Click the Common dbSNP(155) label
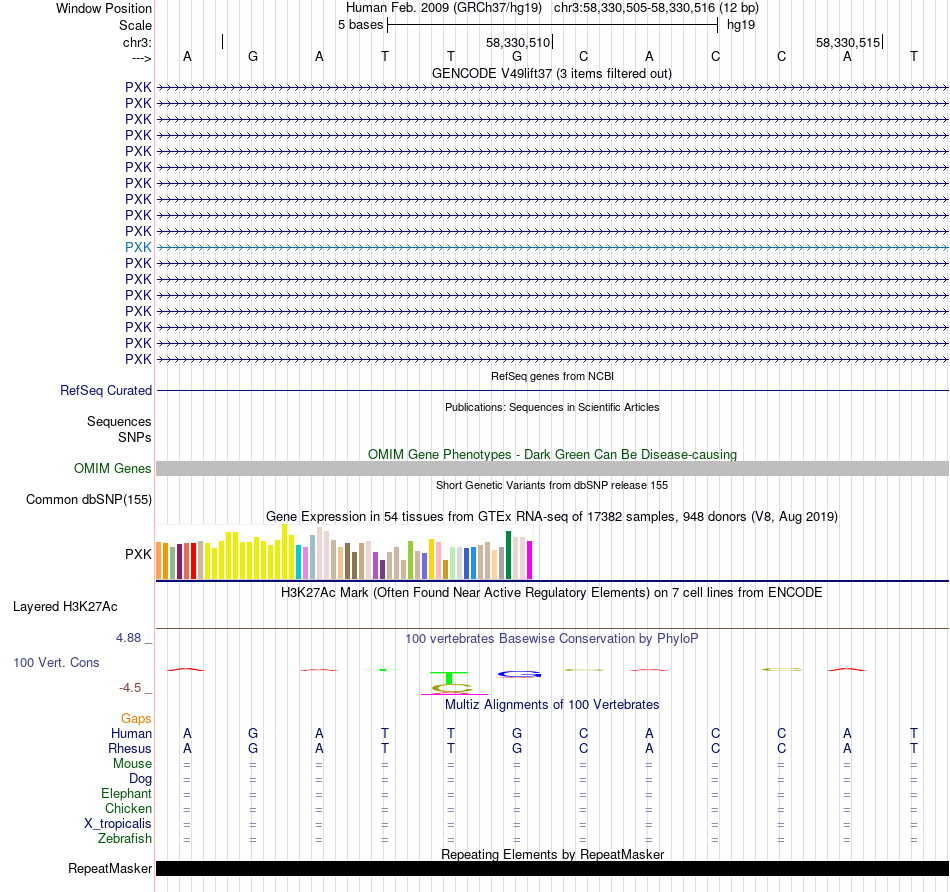950x892 pixels. [x=88, y=499]
